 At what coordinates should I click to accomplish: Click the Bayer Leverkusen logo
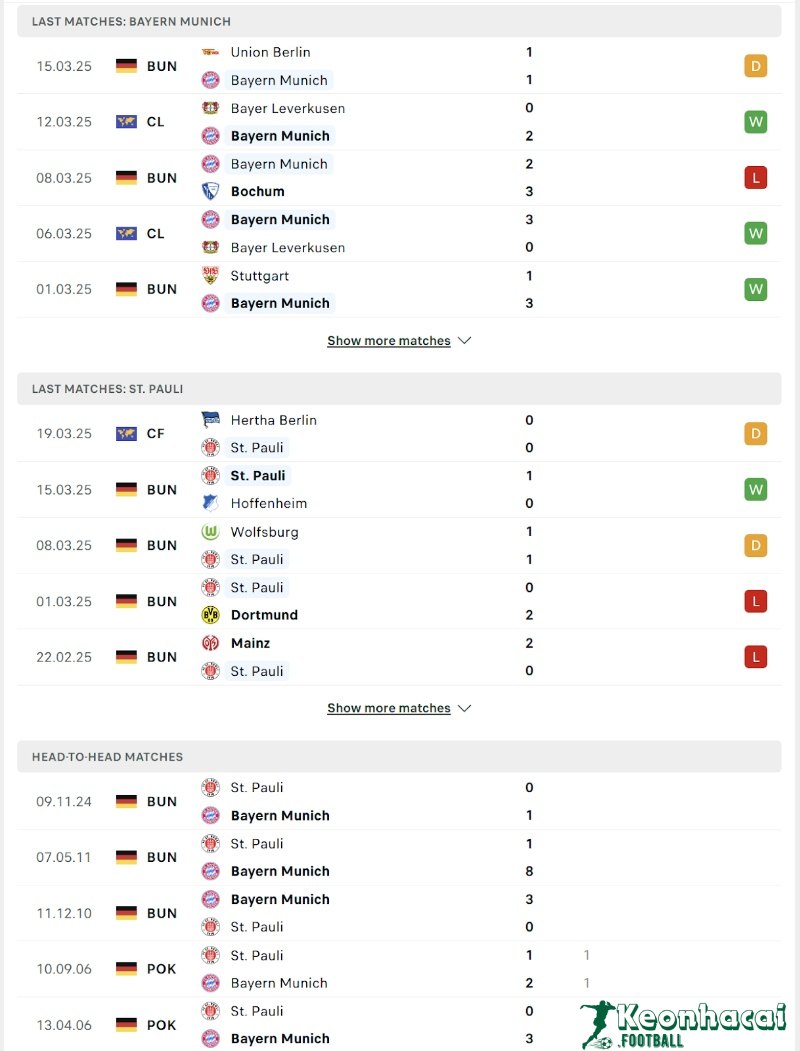click(210, 108)
